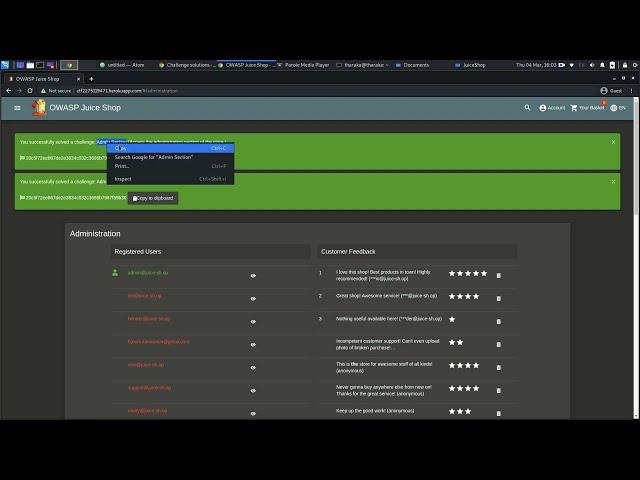
Task: Delete the "Incompetent customer support!" feedback
Action: (x=498, y=344)
